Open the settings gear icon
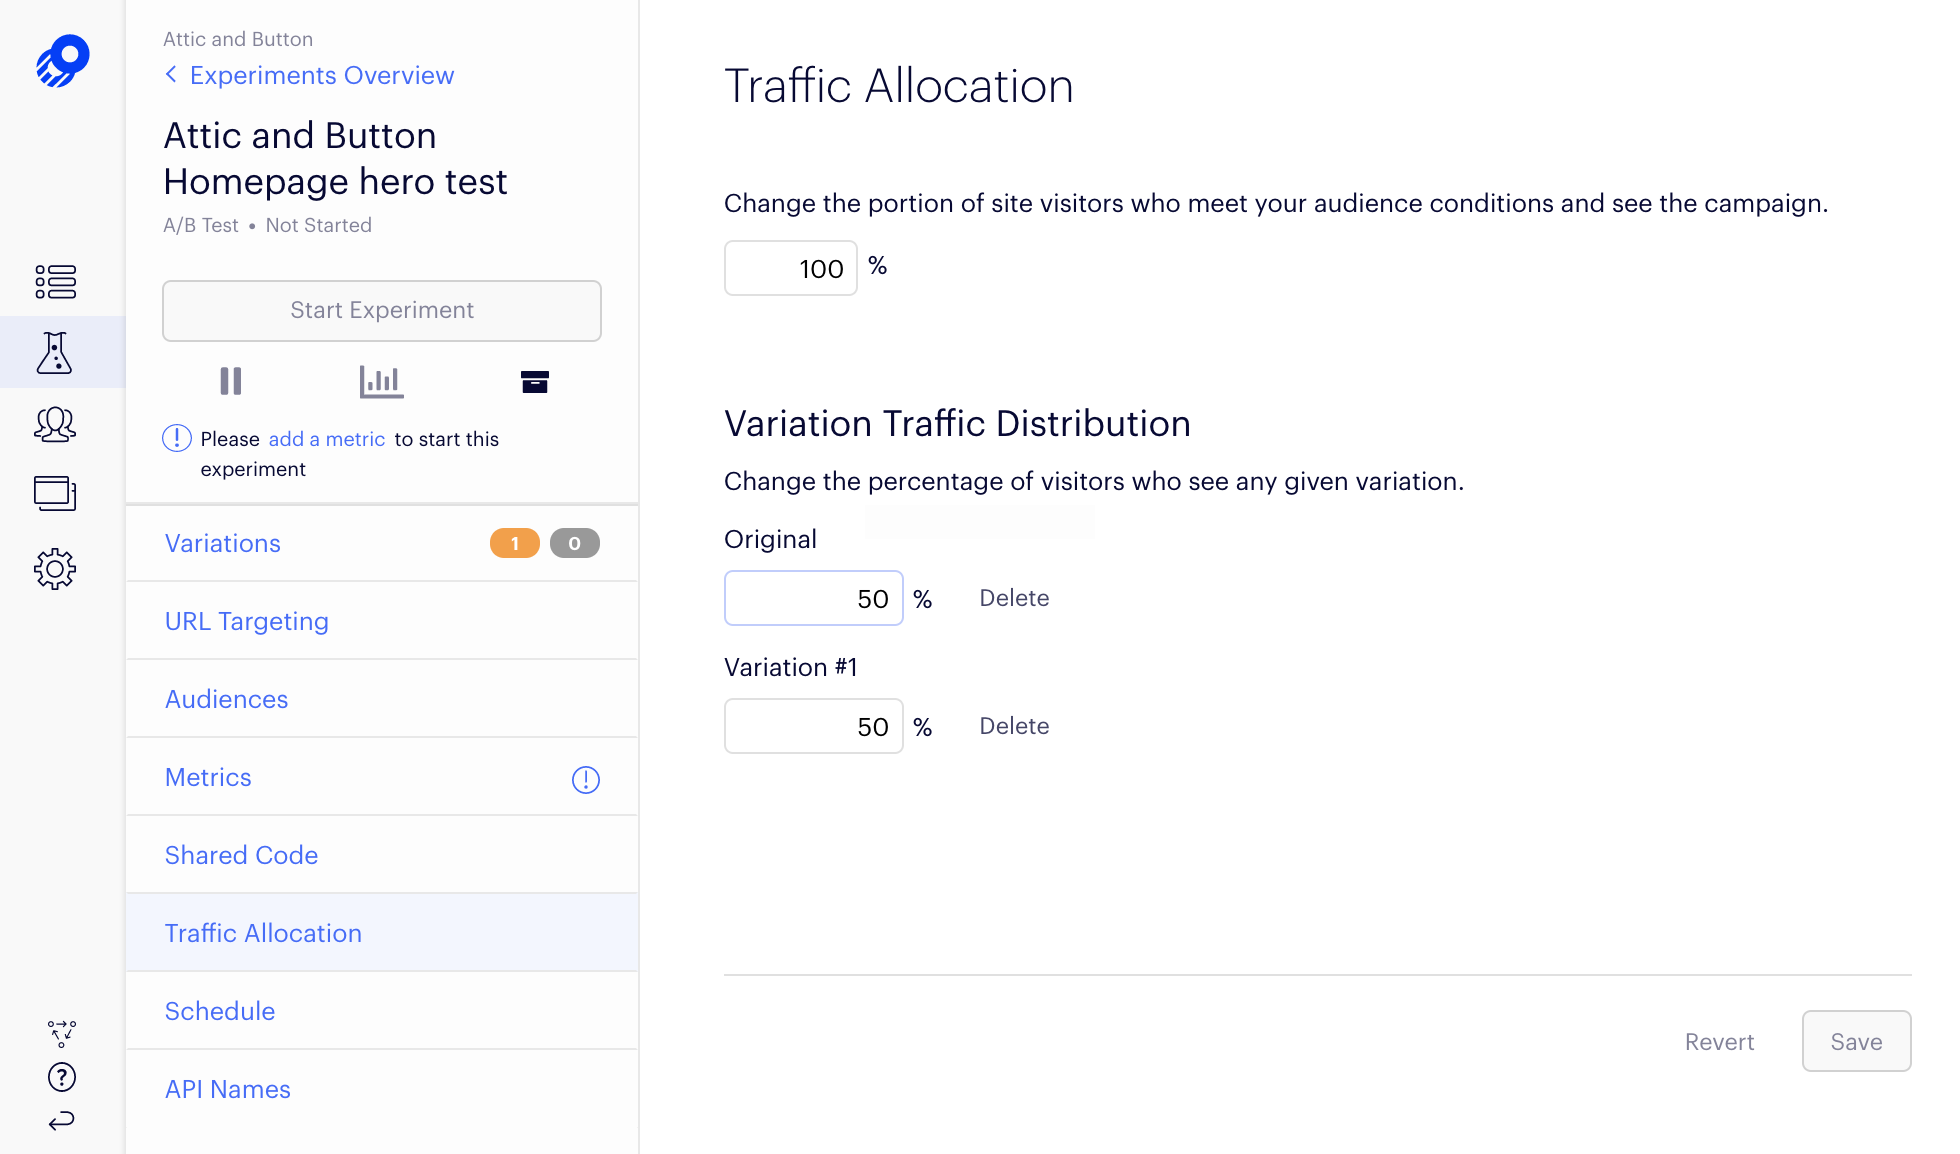The width and height of the screenshot is (1960, 1154). point(55,569)
